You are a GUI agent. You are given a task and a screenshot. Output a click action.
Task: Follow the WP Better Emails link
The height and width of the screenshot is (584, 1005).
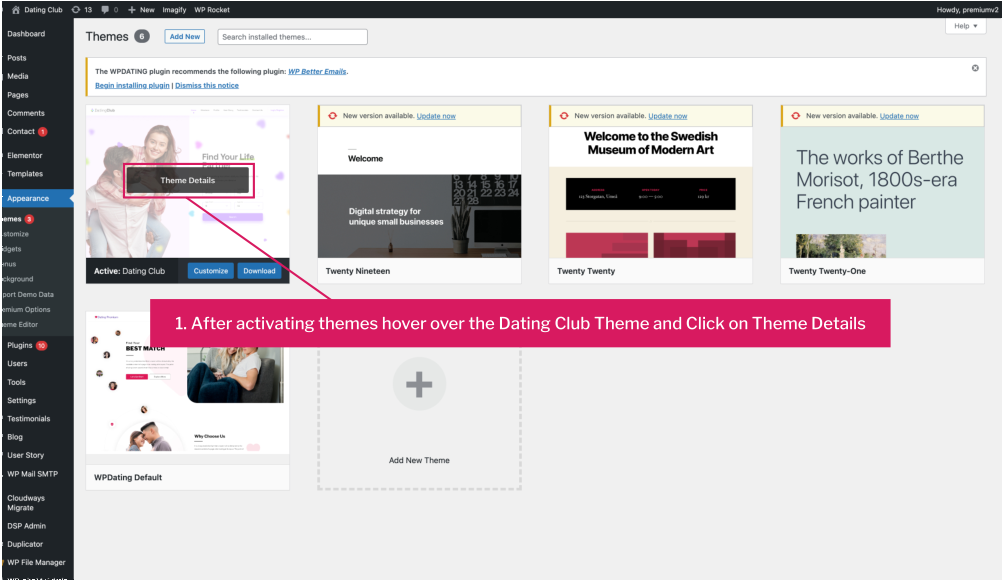click(x=317, y=72)
